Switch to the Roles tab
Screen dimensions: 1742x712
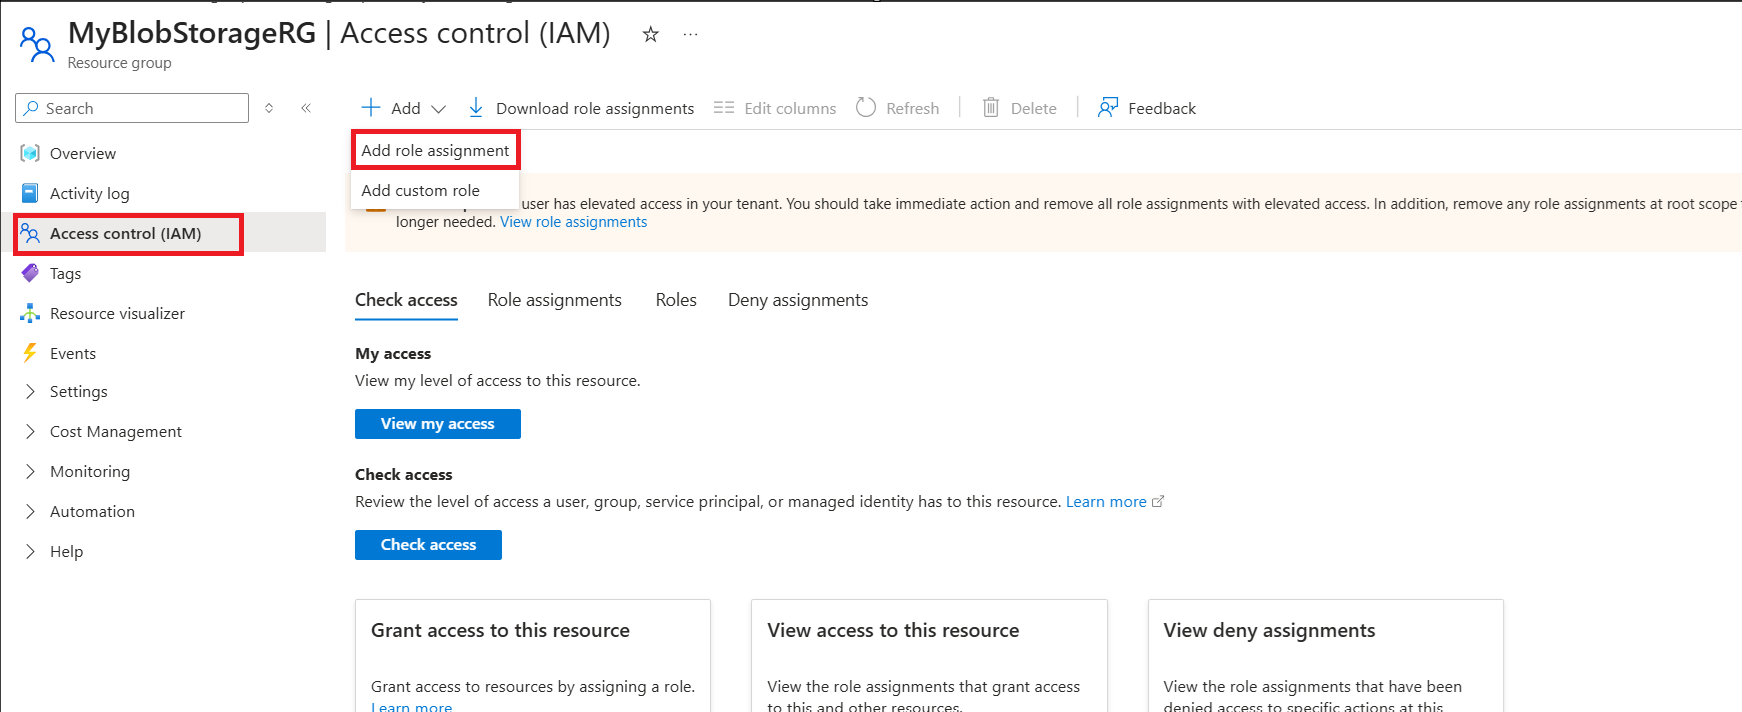pyautogui.click(x=676, y=300)
